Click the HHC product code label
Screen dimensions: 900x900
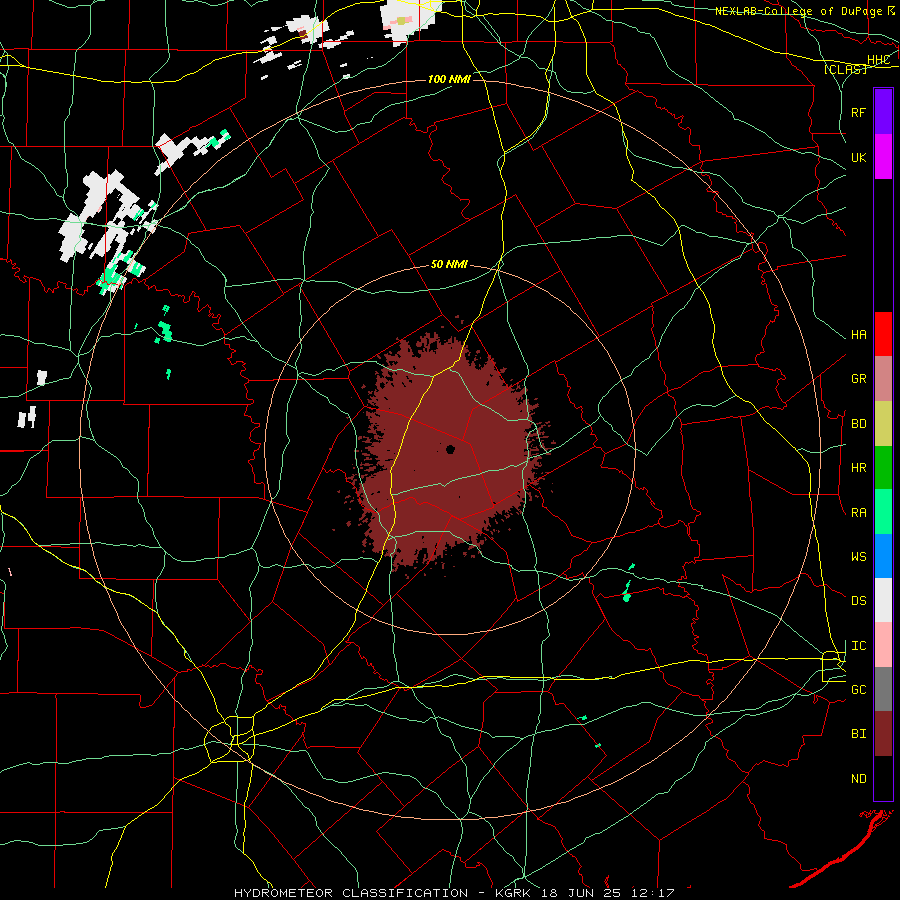[879, 60]
